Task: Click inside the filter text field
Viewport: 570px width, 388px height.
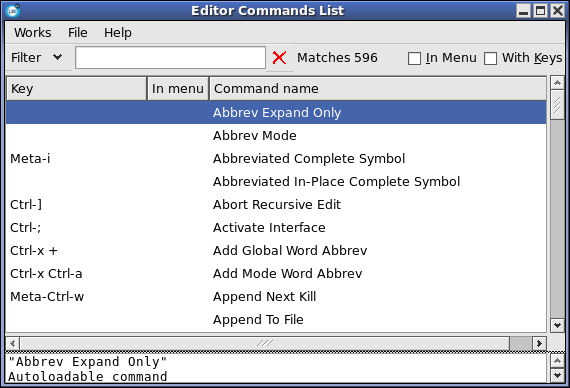Action: click(170, 57)
